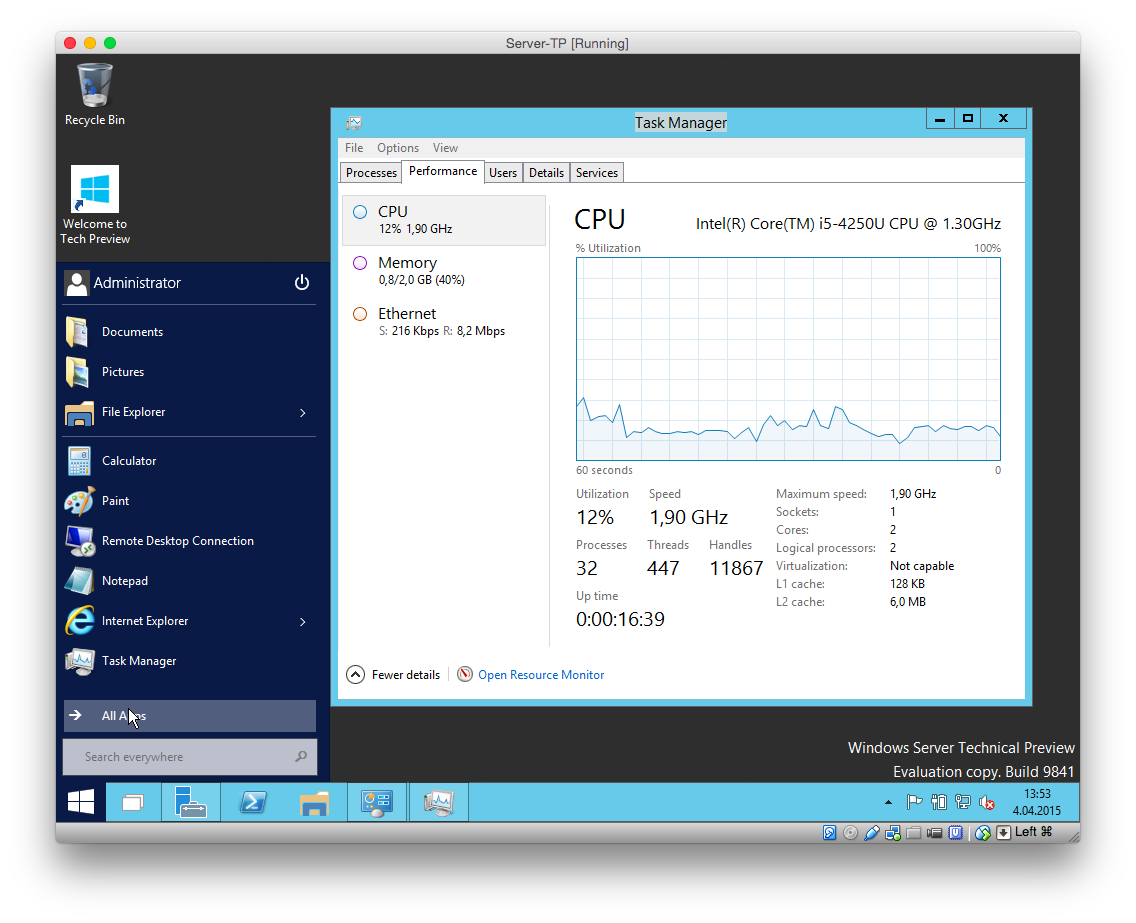
Task: Start Notepad from the Start menu
Action: (124, 581)
